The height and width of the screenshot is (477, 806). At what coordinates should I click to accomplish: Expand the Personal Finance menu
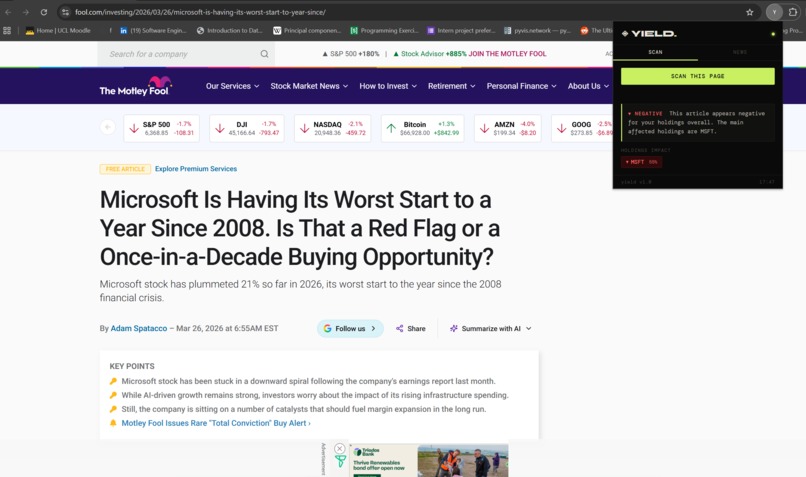tap(521, 86)
